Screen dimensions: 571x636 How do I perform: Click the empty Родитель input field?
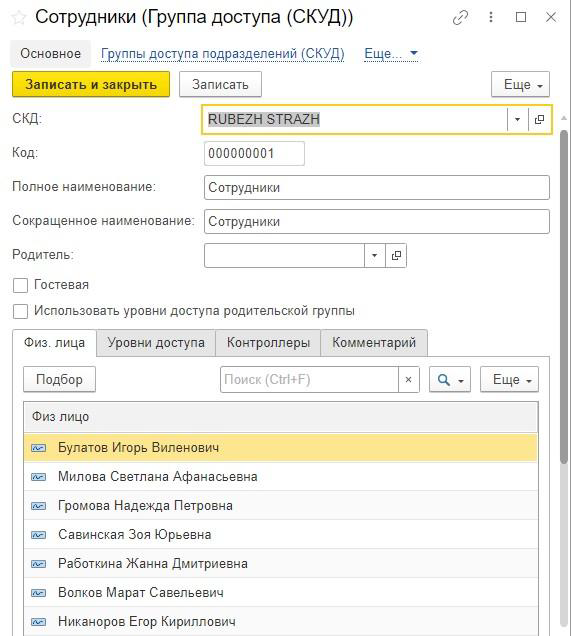click(284, 255)
